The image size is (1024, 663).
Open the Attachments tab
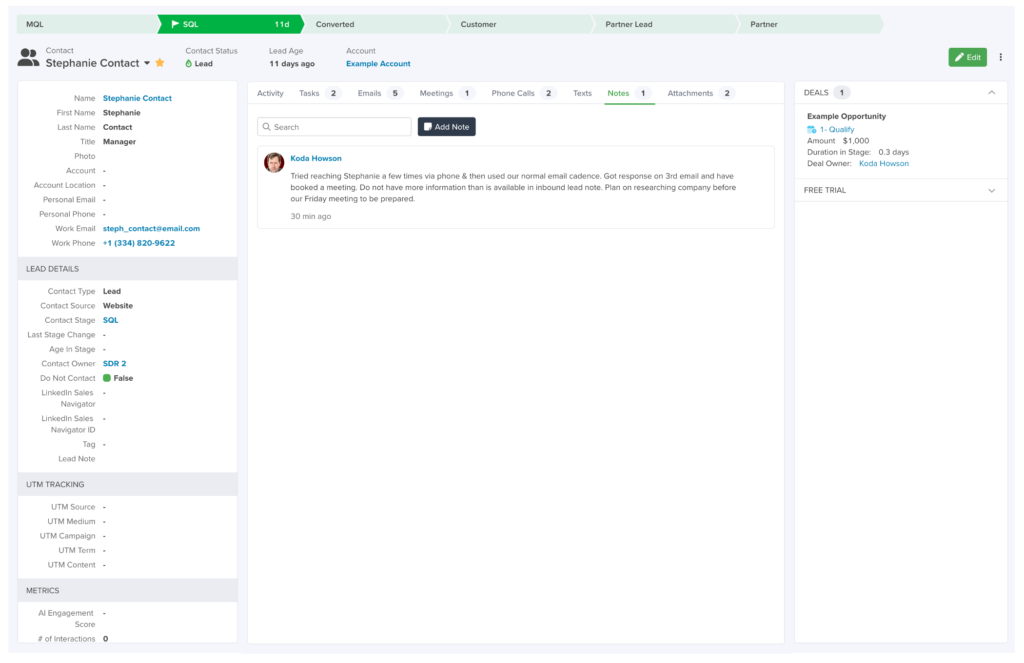700,93
